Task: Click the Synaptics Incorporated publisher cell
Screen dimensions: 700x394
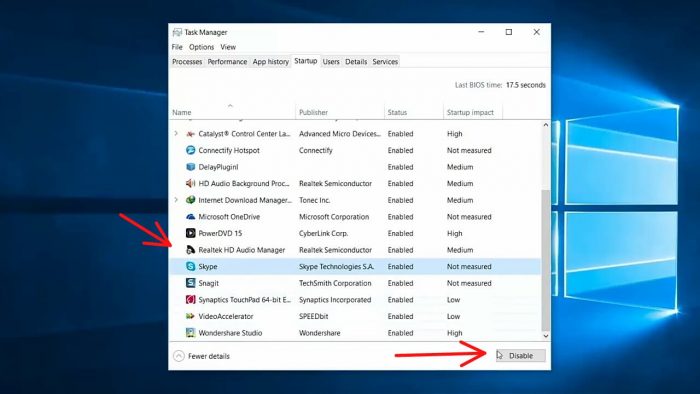Action: pyautogui.click(x=335, y=299)
